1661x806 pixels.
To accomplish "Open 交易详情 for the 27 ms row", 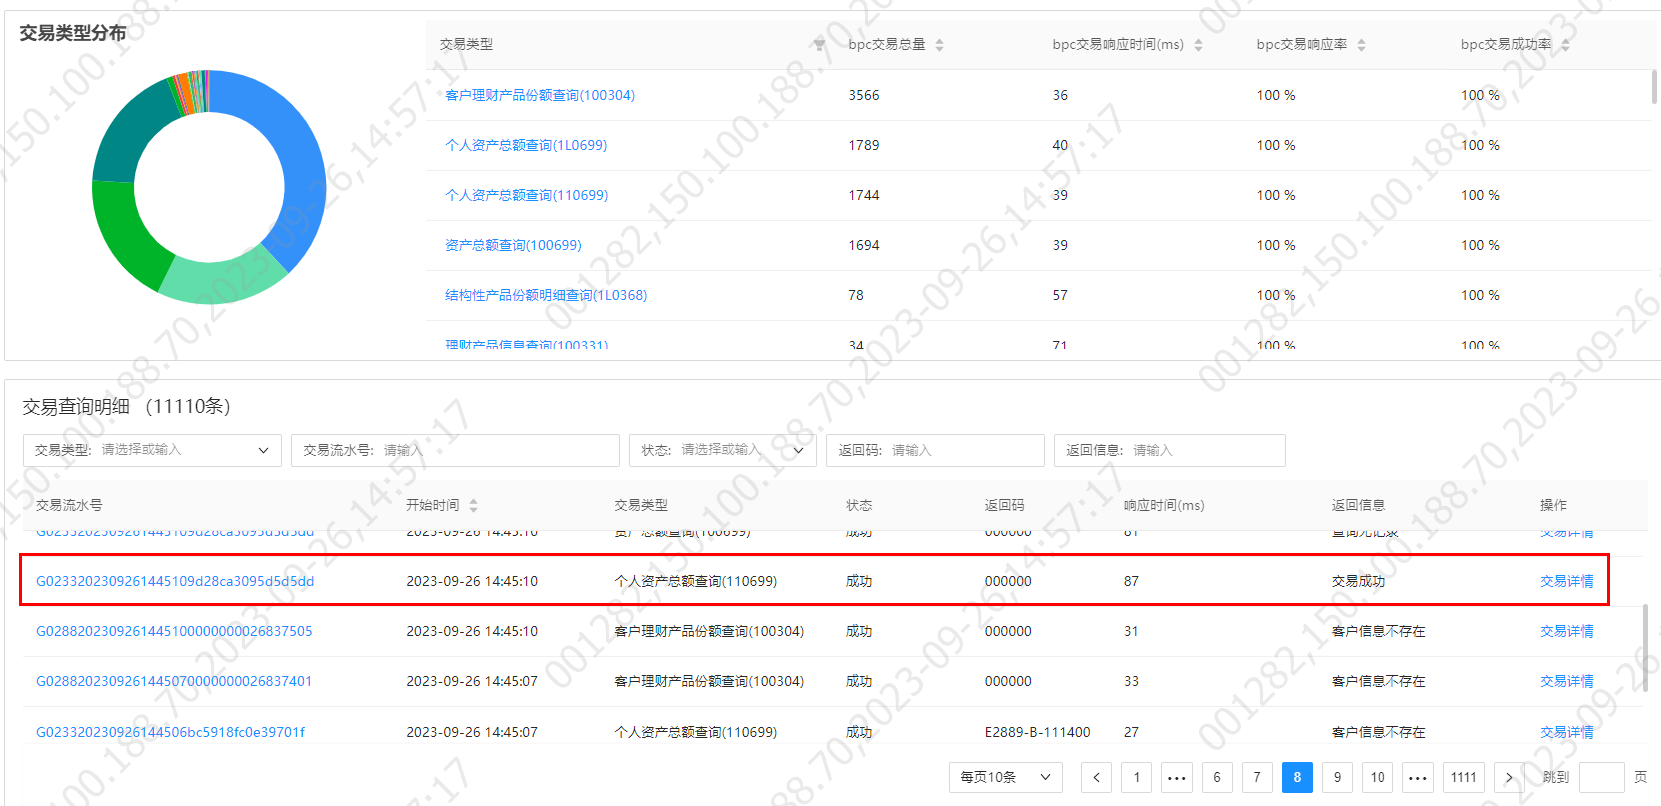I will click(x=1567, y=732).
